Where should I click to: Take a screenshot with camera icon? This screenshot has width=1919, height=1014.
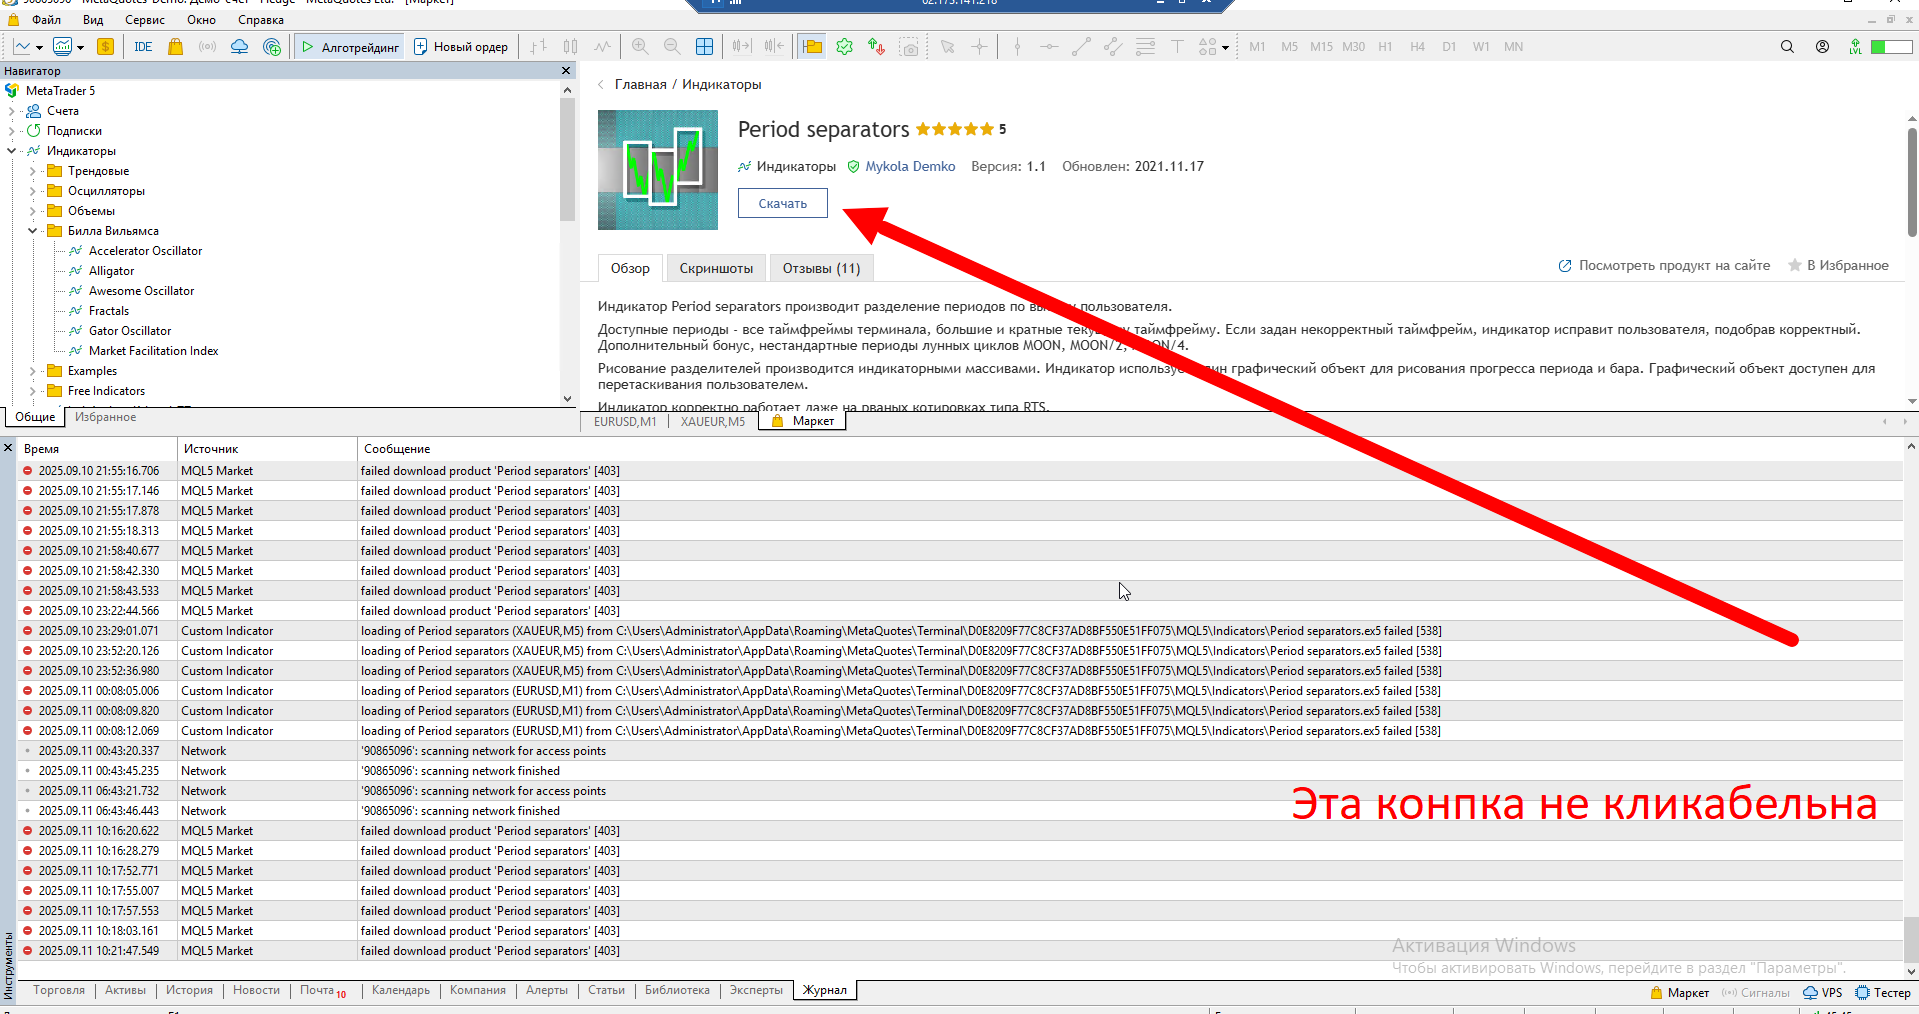click(908, 46)
